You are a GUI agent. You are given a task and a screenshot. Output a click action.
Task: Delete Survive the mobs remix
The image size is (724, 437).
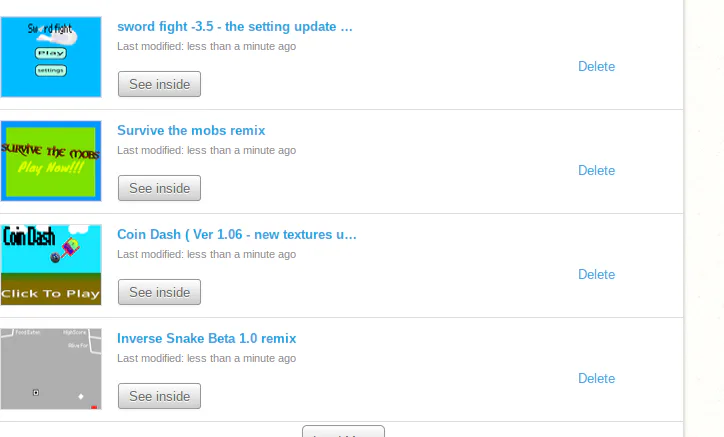pyautogui.click(x=597, y=170)
